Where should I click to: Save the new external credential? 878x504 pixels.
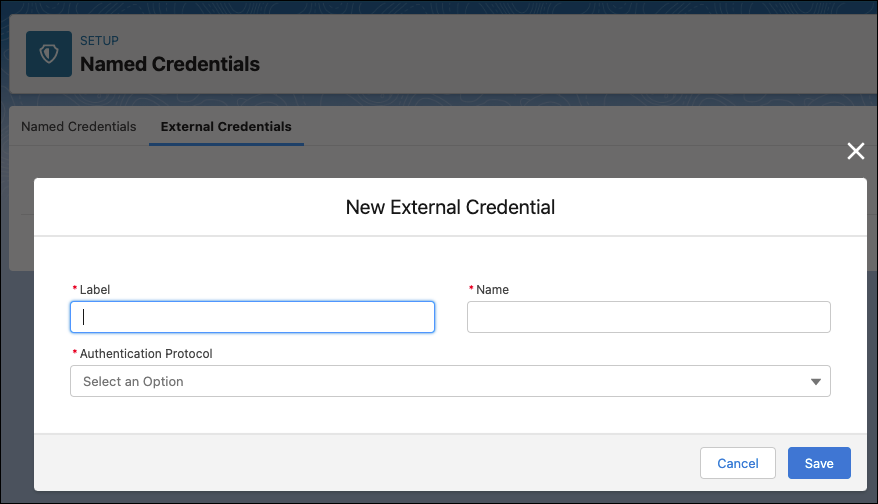(819, 463)
